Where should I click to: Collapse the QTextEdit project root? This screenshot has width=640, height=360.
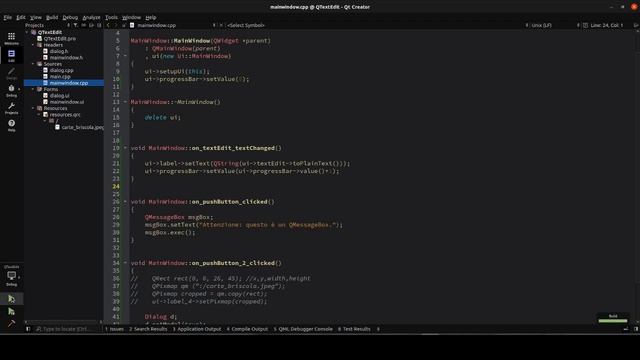point(27,32)
